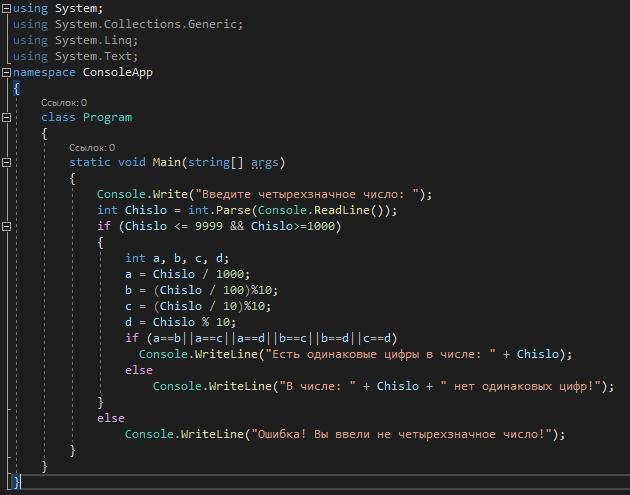This screenshot has width=630, height=495.
Task: Click the namespace name ConsoleApp
Action: (x=118, y=73)
